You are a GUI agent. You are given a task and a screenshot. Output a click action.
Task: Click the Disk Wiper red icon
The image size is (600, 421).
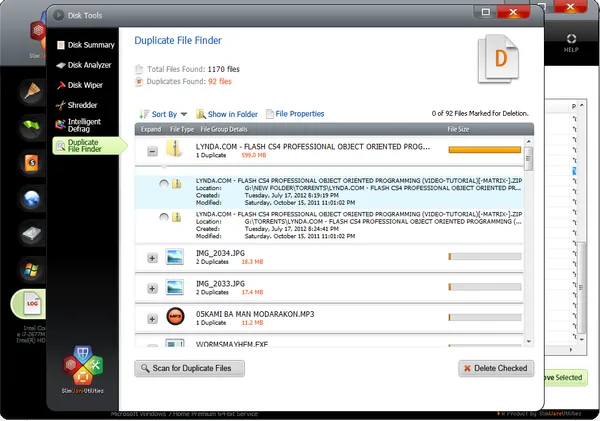(x=61, y=85)
